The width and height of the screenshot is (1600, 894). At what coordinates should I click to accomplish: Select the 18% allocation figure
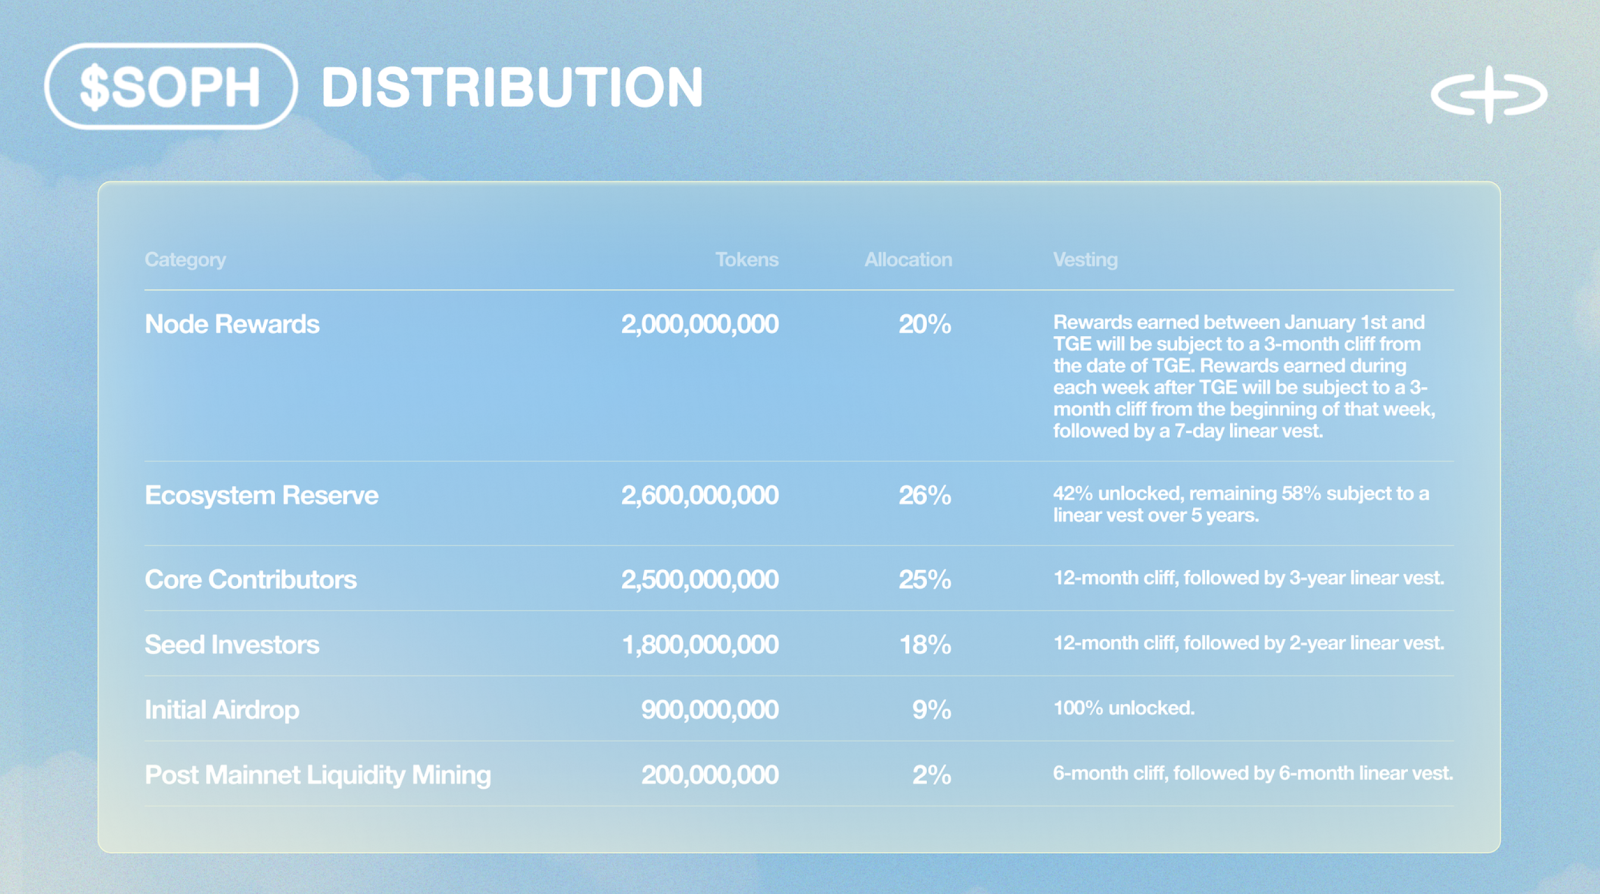coord(924,644)
